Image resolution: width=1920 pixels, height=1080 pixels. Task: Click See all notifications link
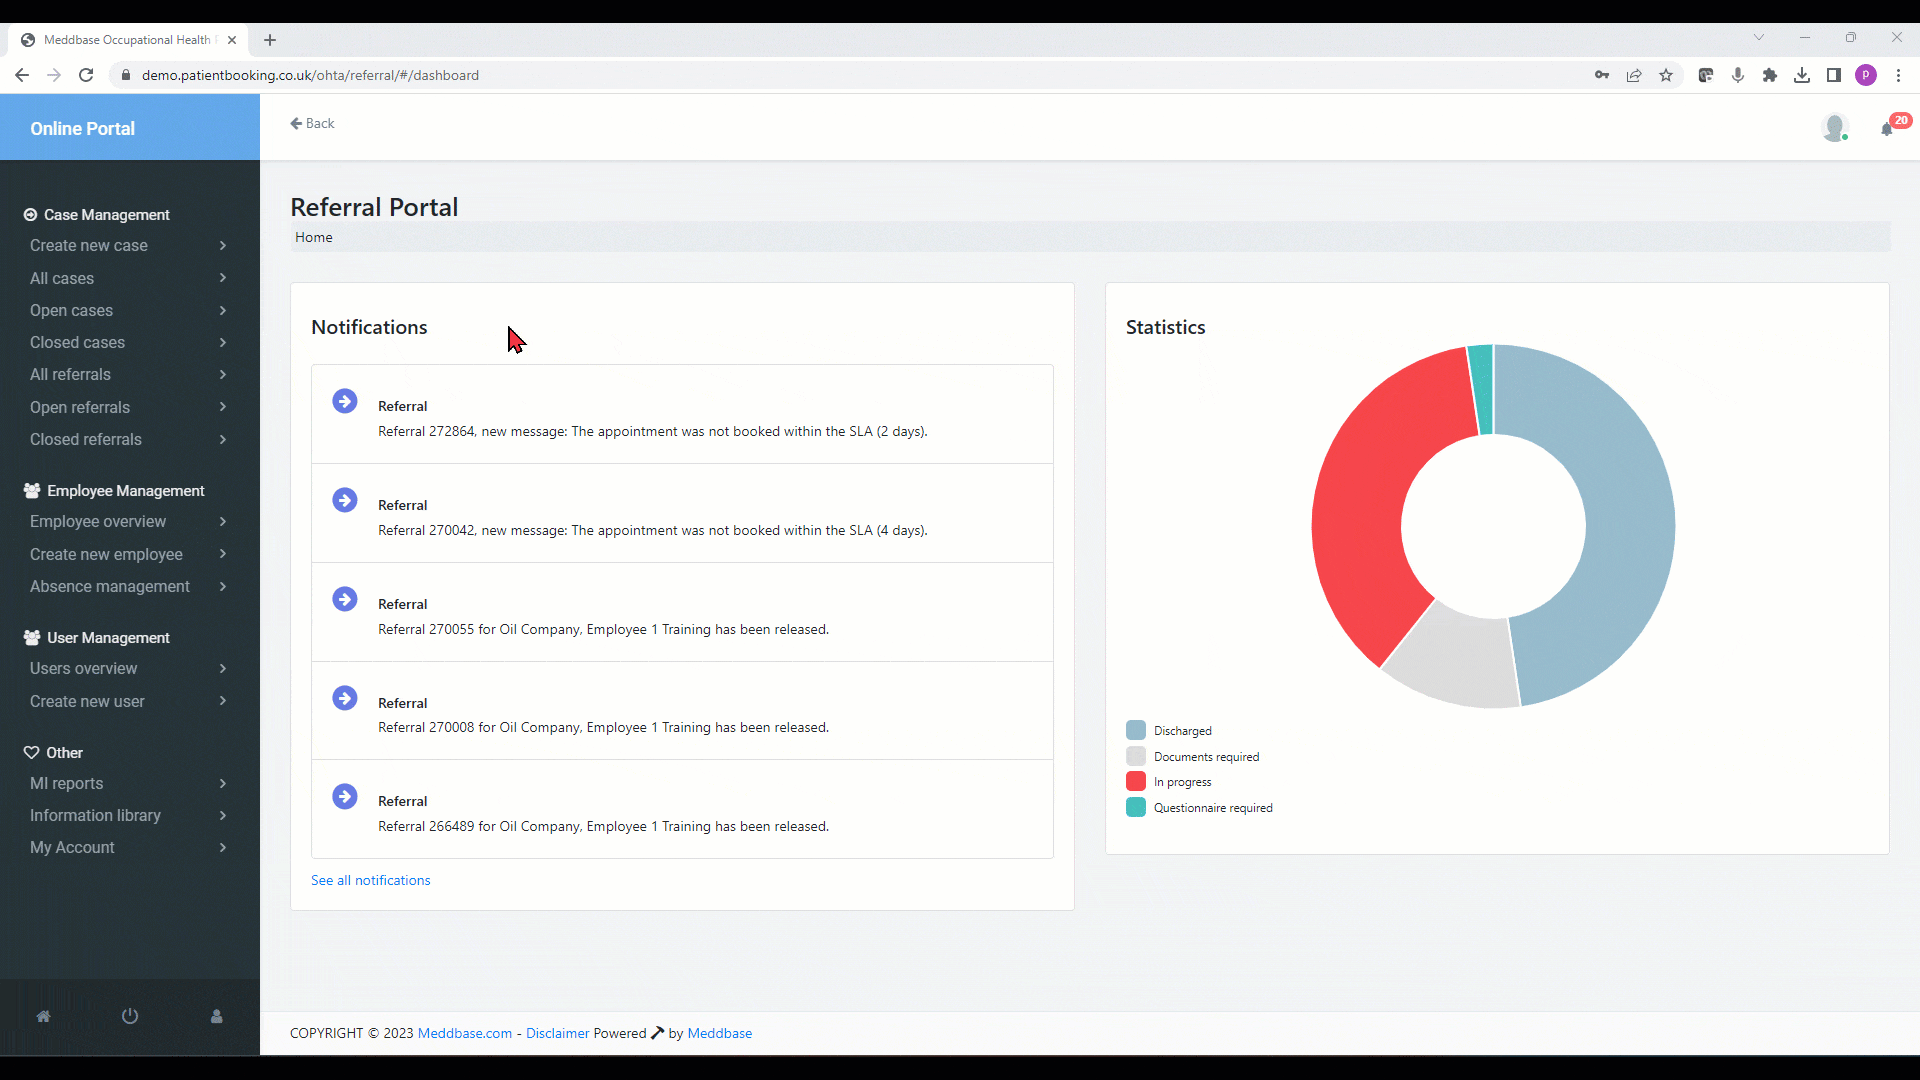point(370,880)
